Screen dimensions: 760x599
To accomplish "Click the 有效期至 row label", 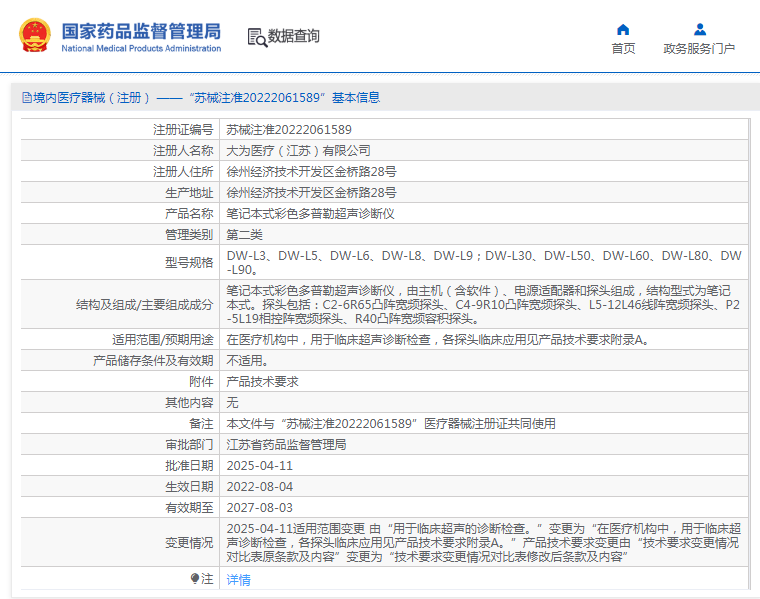I will pos(189,508).
